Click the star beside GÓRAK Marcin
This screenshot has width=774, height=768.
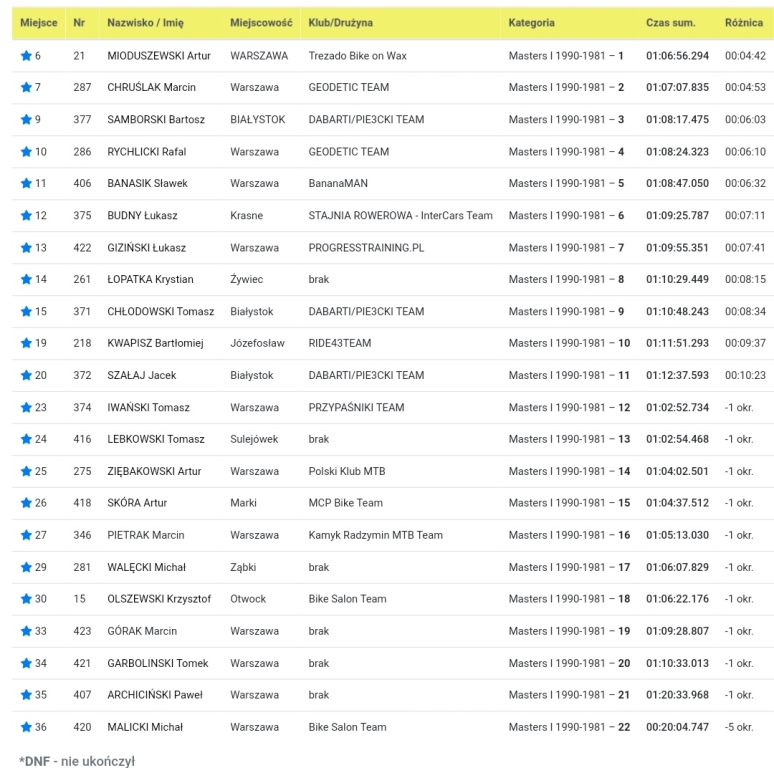(26, 631)
